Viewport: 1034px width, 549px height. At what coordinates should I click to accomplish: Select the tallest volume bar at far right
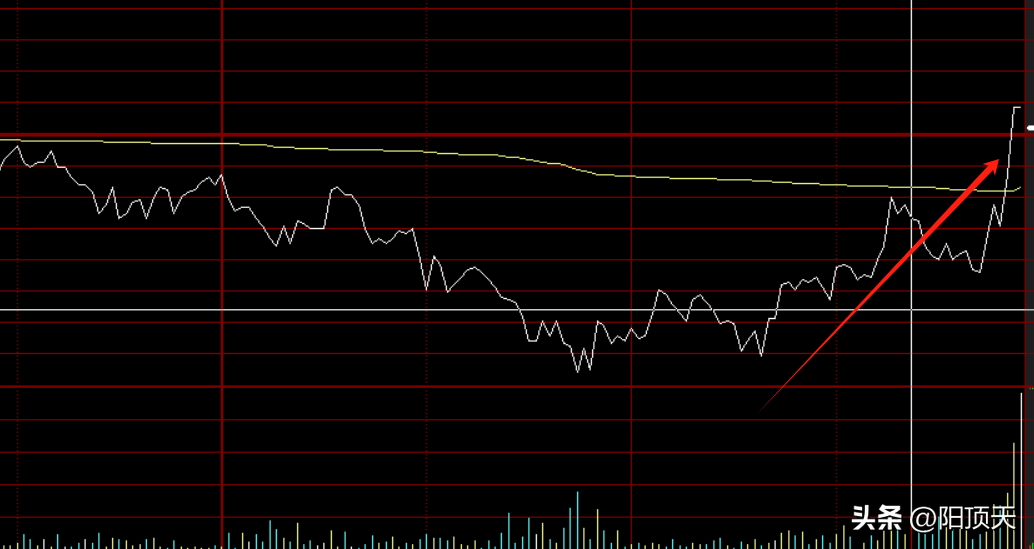click(1021, 470)
